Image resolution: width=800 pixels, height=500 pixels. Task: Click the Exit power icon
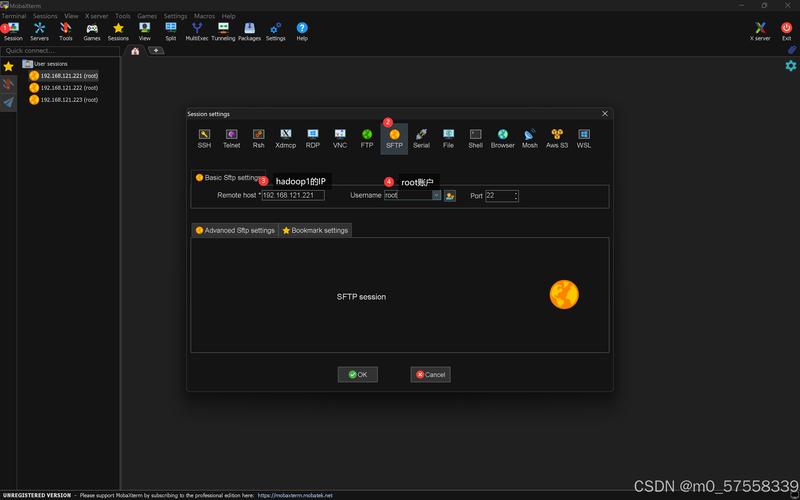pos(786,31)
